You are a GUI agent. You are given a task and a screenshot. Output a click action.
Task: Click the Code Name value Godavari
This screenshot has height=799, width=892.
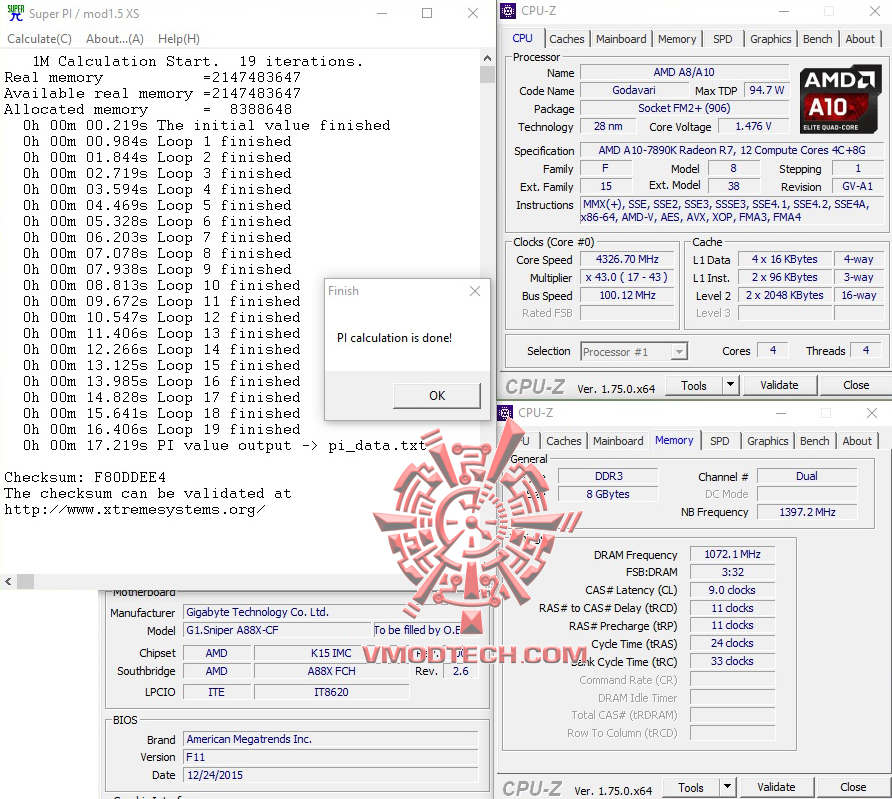point(634,90)
